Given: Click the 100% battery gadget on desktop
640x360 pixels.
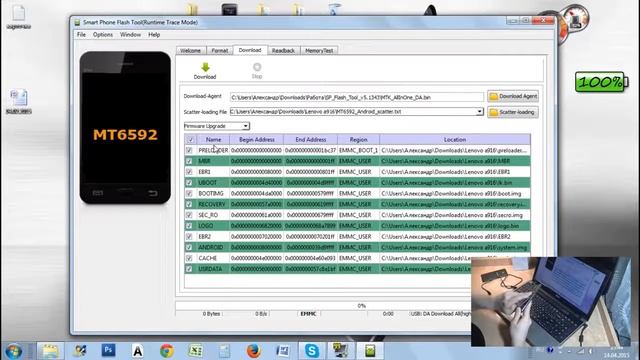Looking at the screenshot, I should pyautogui.click(x=601, y=82).
